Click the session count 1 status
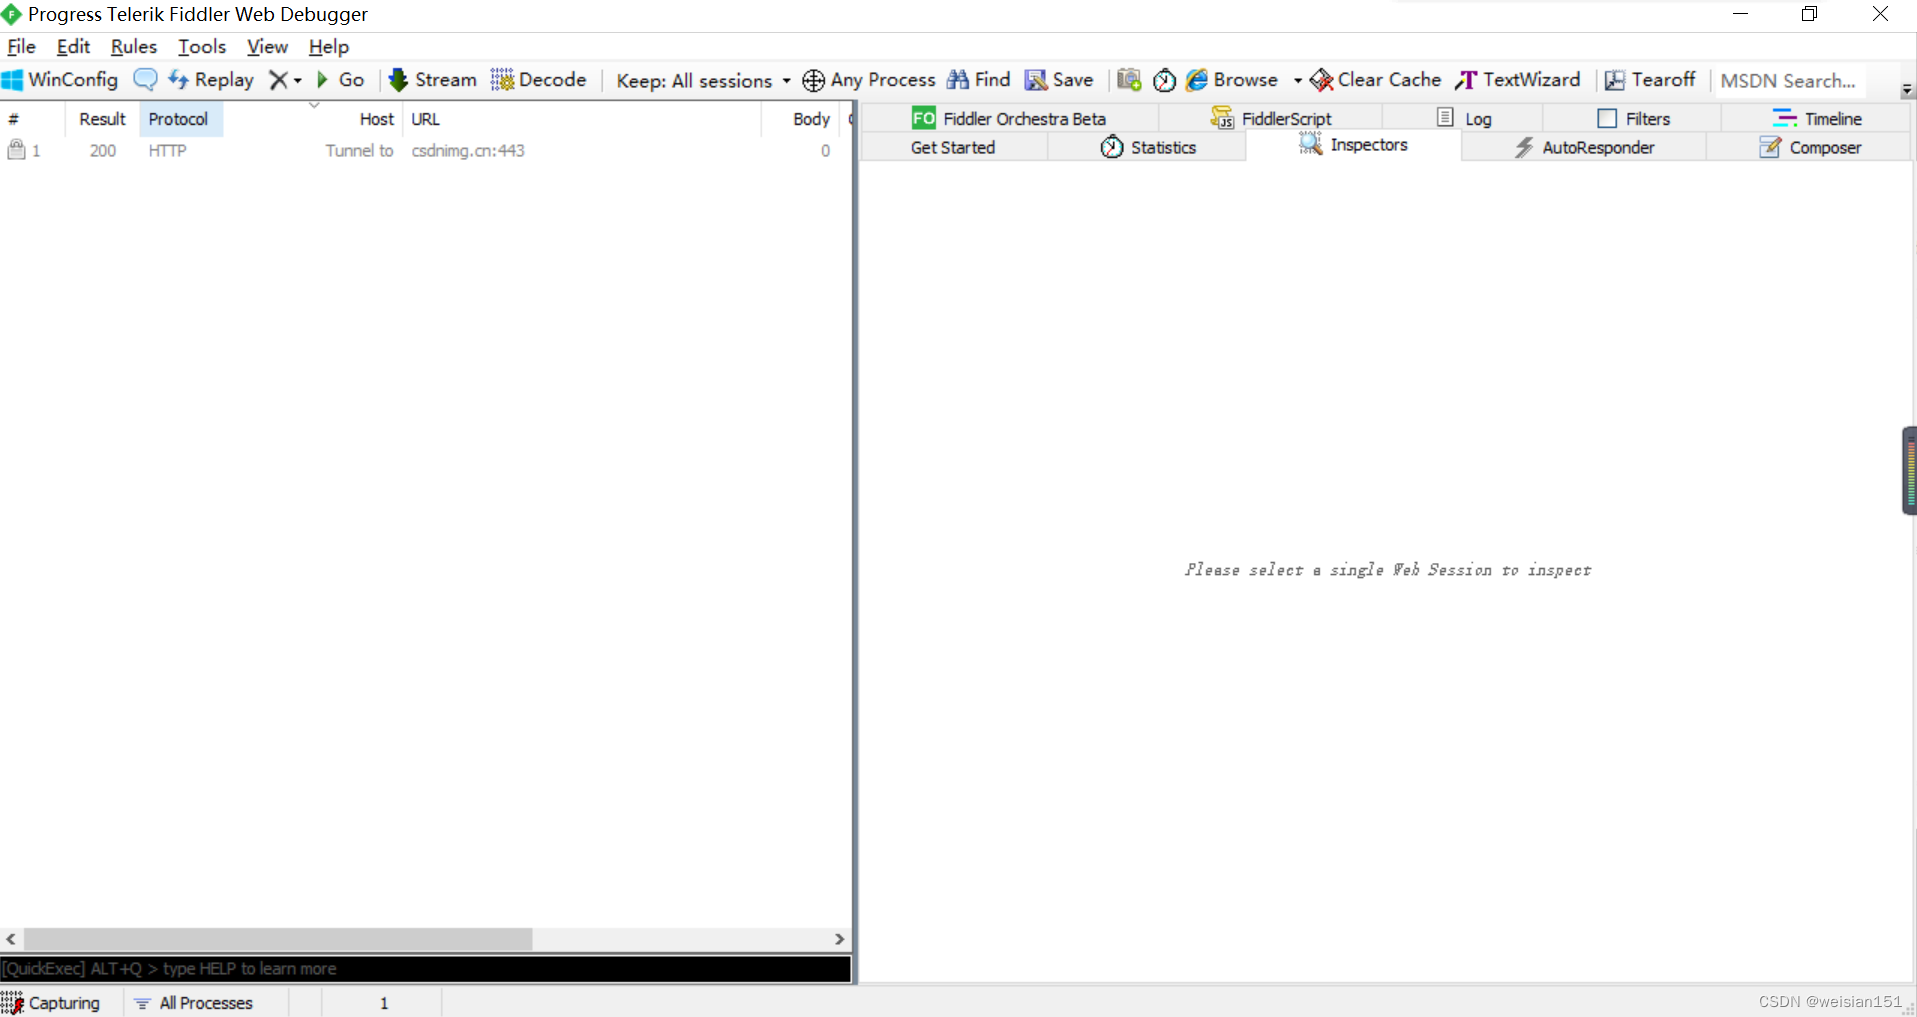 click(383, 1003)
